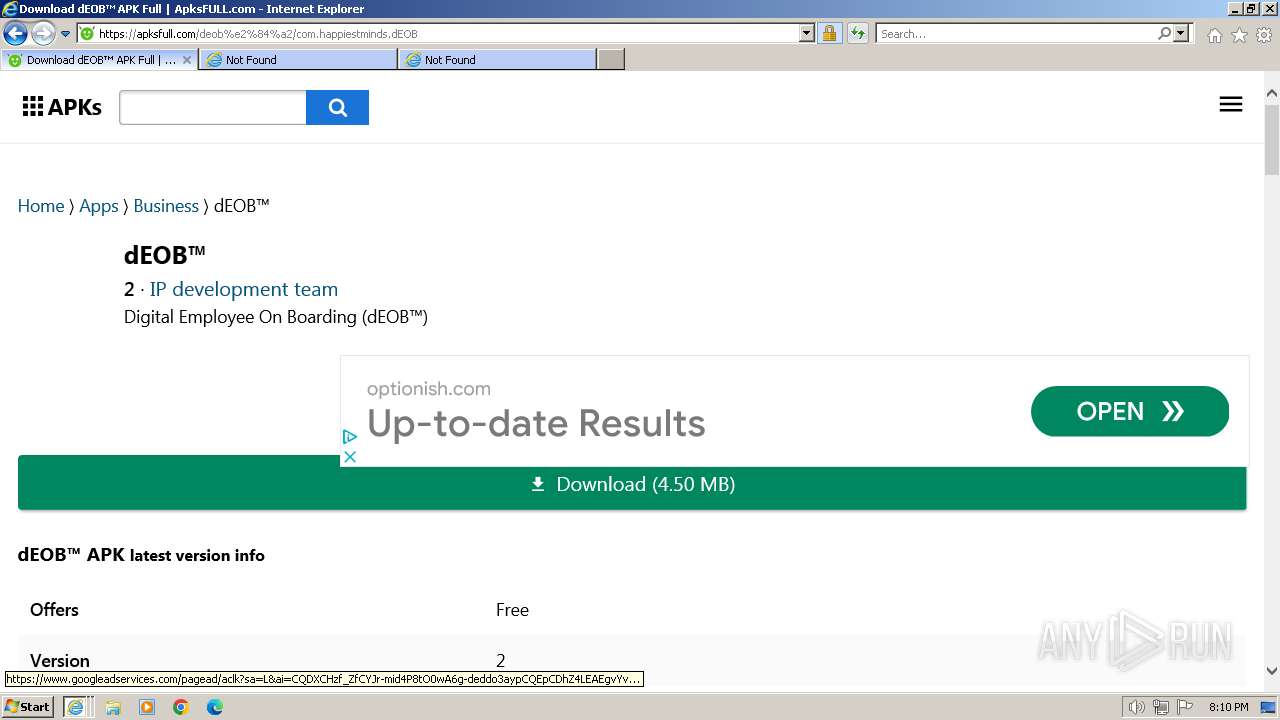The height and width of the screenshot is (720, 1280).
Task: Open the Apps breadcrumb link
Action: click(99, 206)
